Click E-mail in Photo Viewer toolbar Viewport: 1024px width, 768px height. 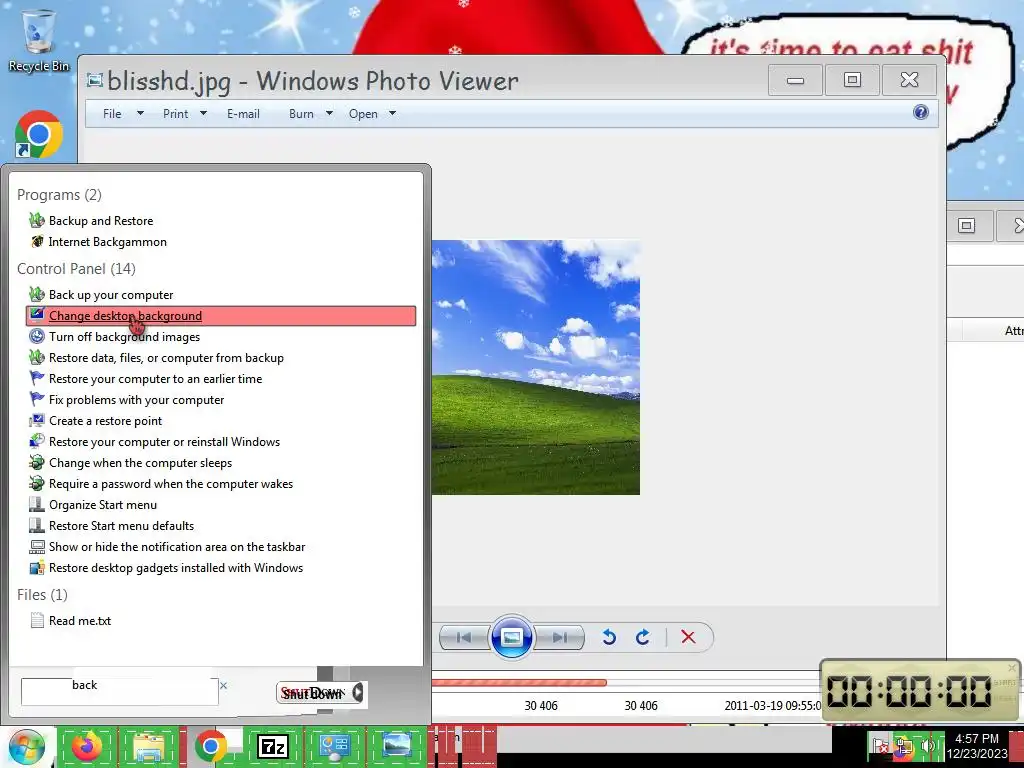click(243, 114)
